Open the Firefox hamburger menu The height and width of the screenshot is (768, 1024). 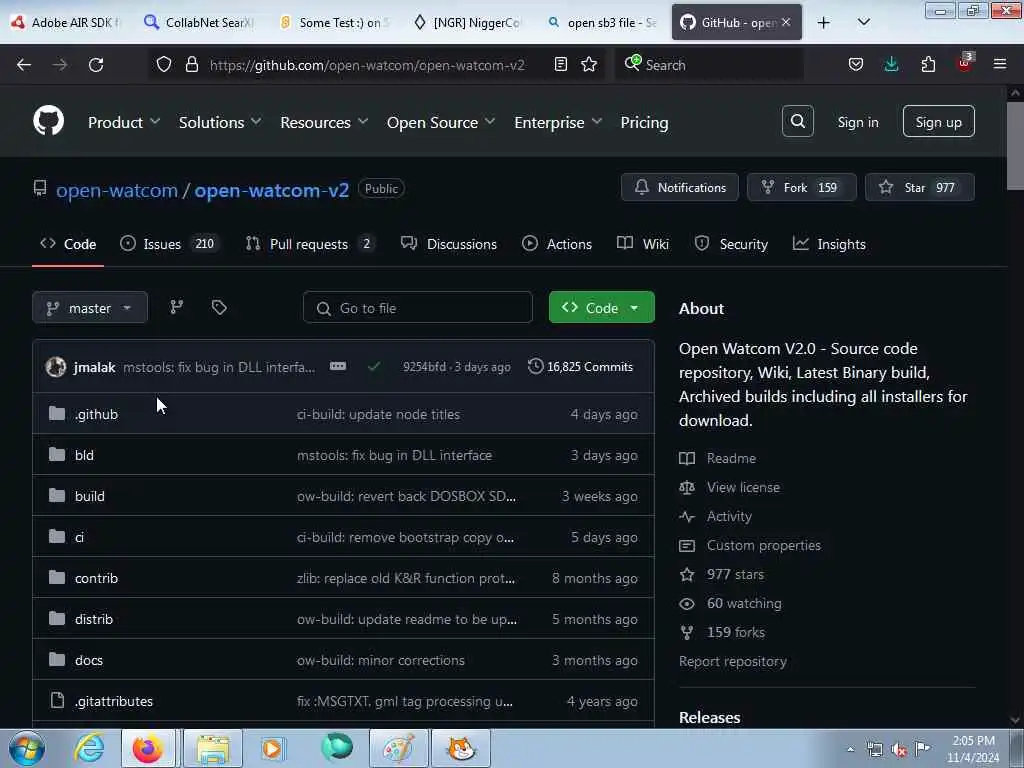[x=999, y=64]
